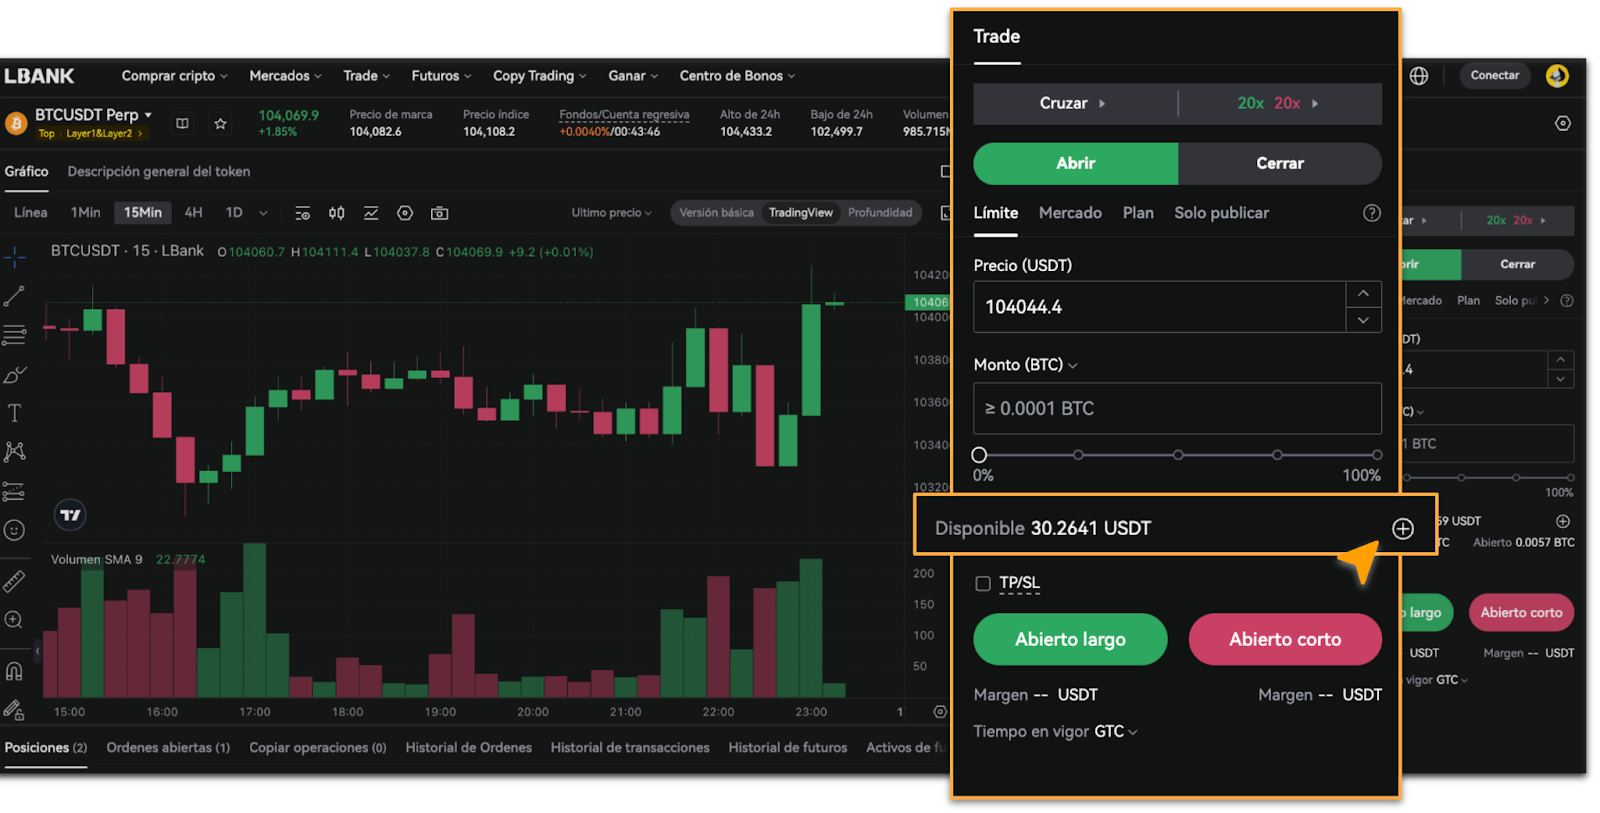Click Abierto corto in Trade popup
The width and height of the screenshot is (1600, 813).
pyautogui.click(x=1285, y=639)
